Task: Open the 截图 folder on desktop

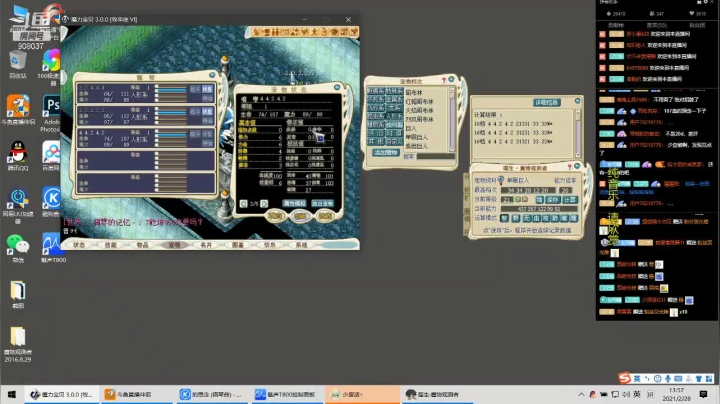Action: 18,294
